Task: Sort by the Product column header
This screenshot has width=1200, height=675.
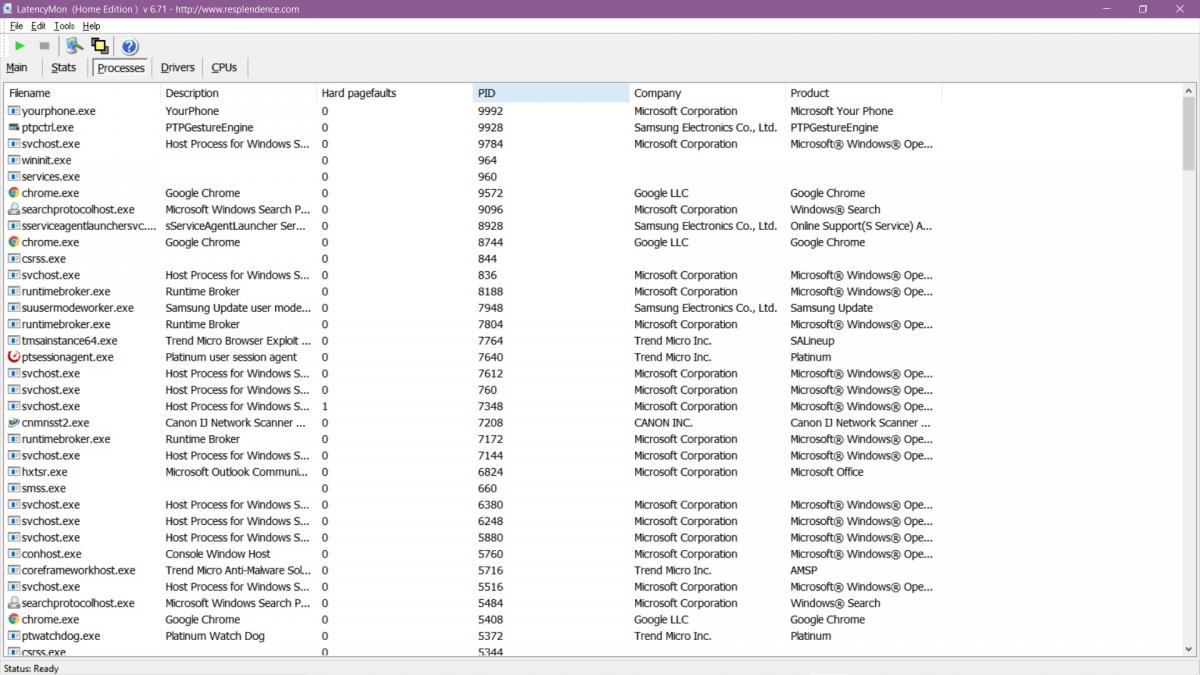Action: point(863,93)
